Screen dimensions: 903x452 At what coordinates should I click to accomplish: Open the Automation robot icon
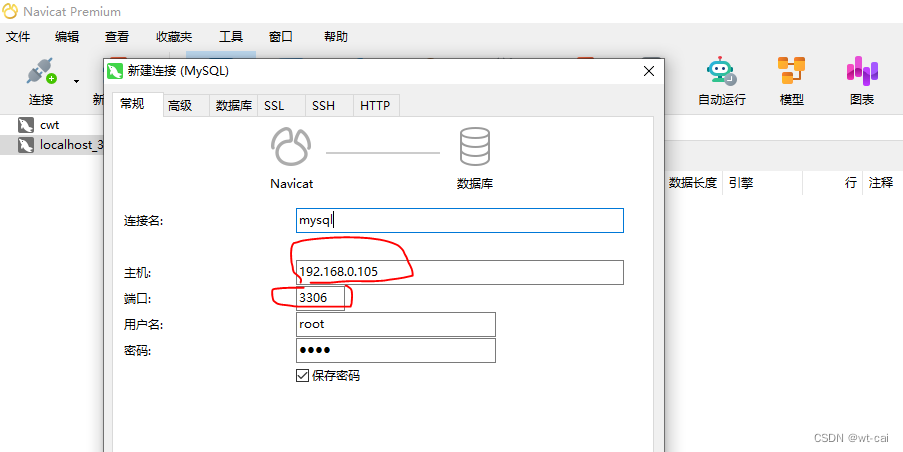721,71
